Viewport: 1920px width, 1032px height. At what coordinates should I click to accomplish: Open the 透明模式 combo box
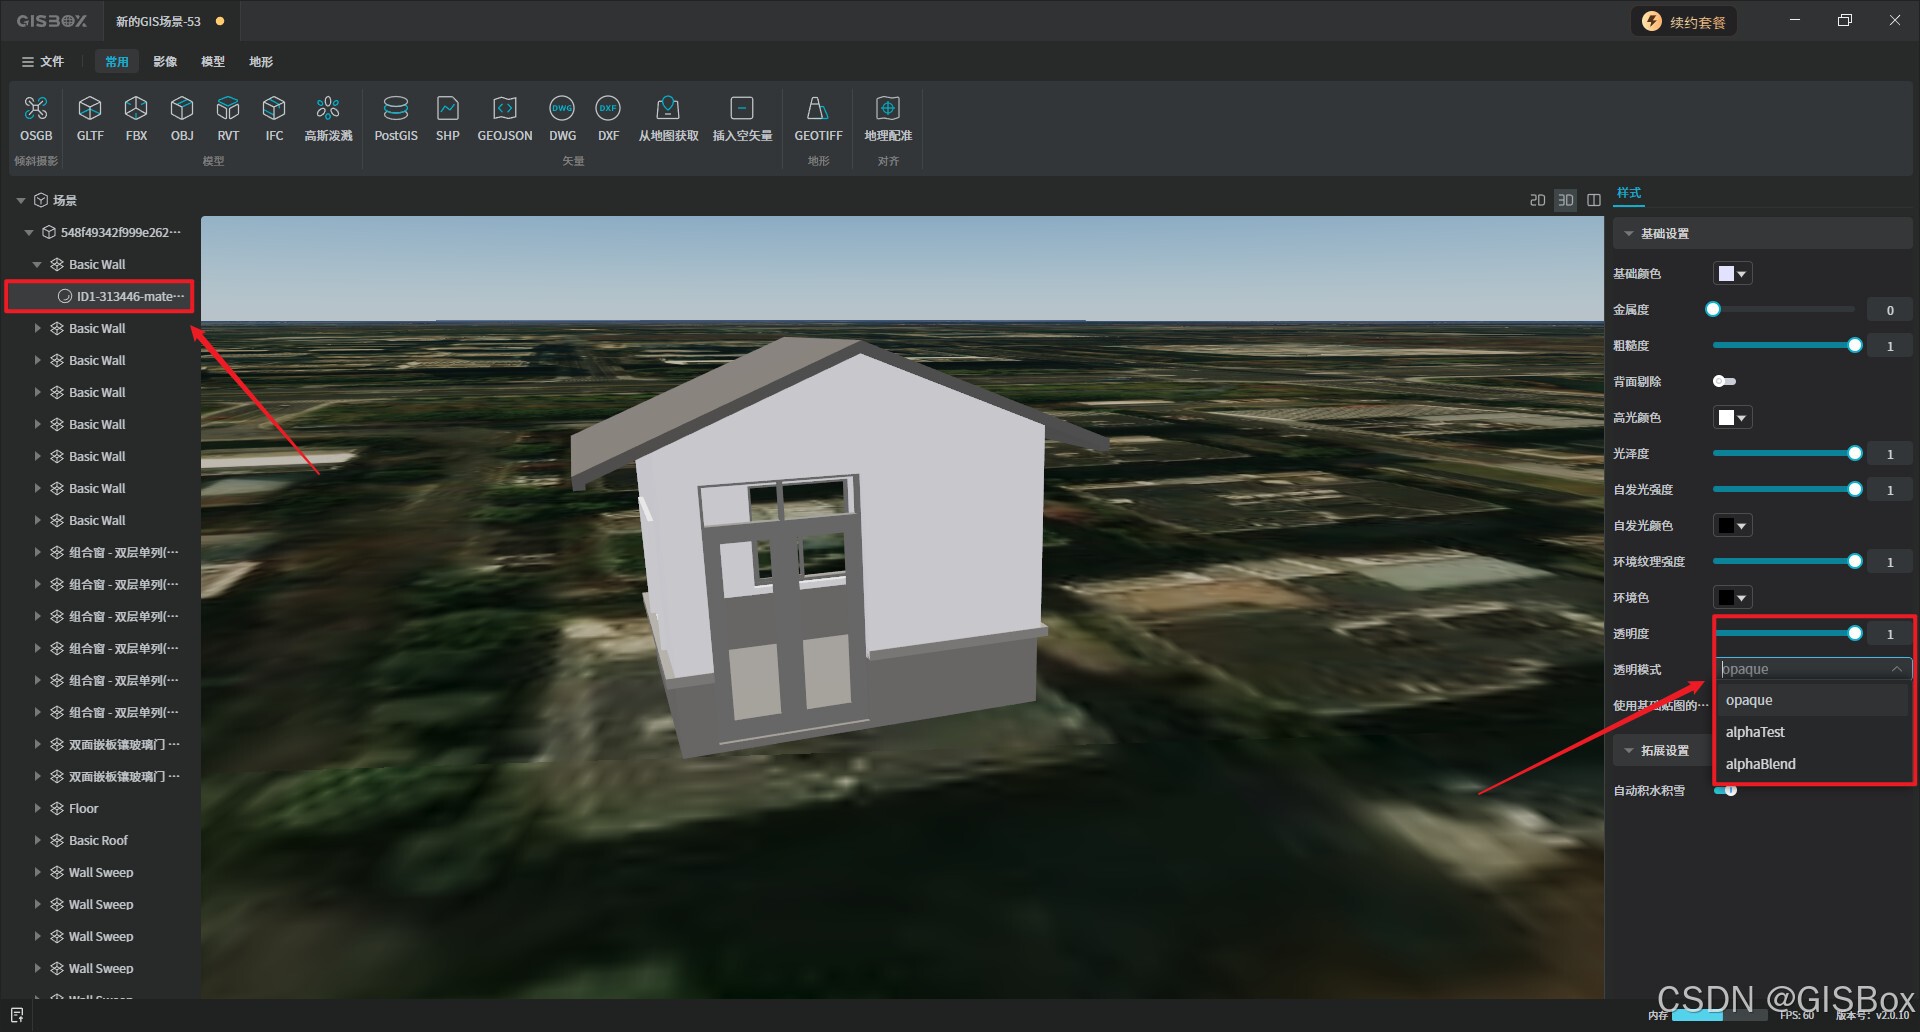point(1813,669)
